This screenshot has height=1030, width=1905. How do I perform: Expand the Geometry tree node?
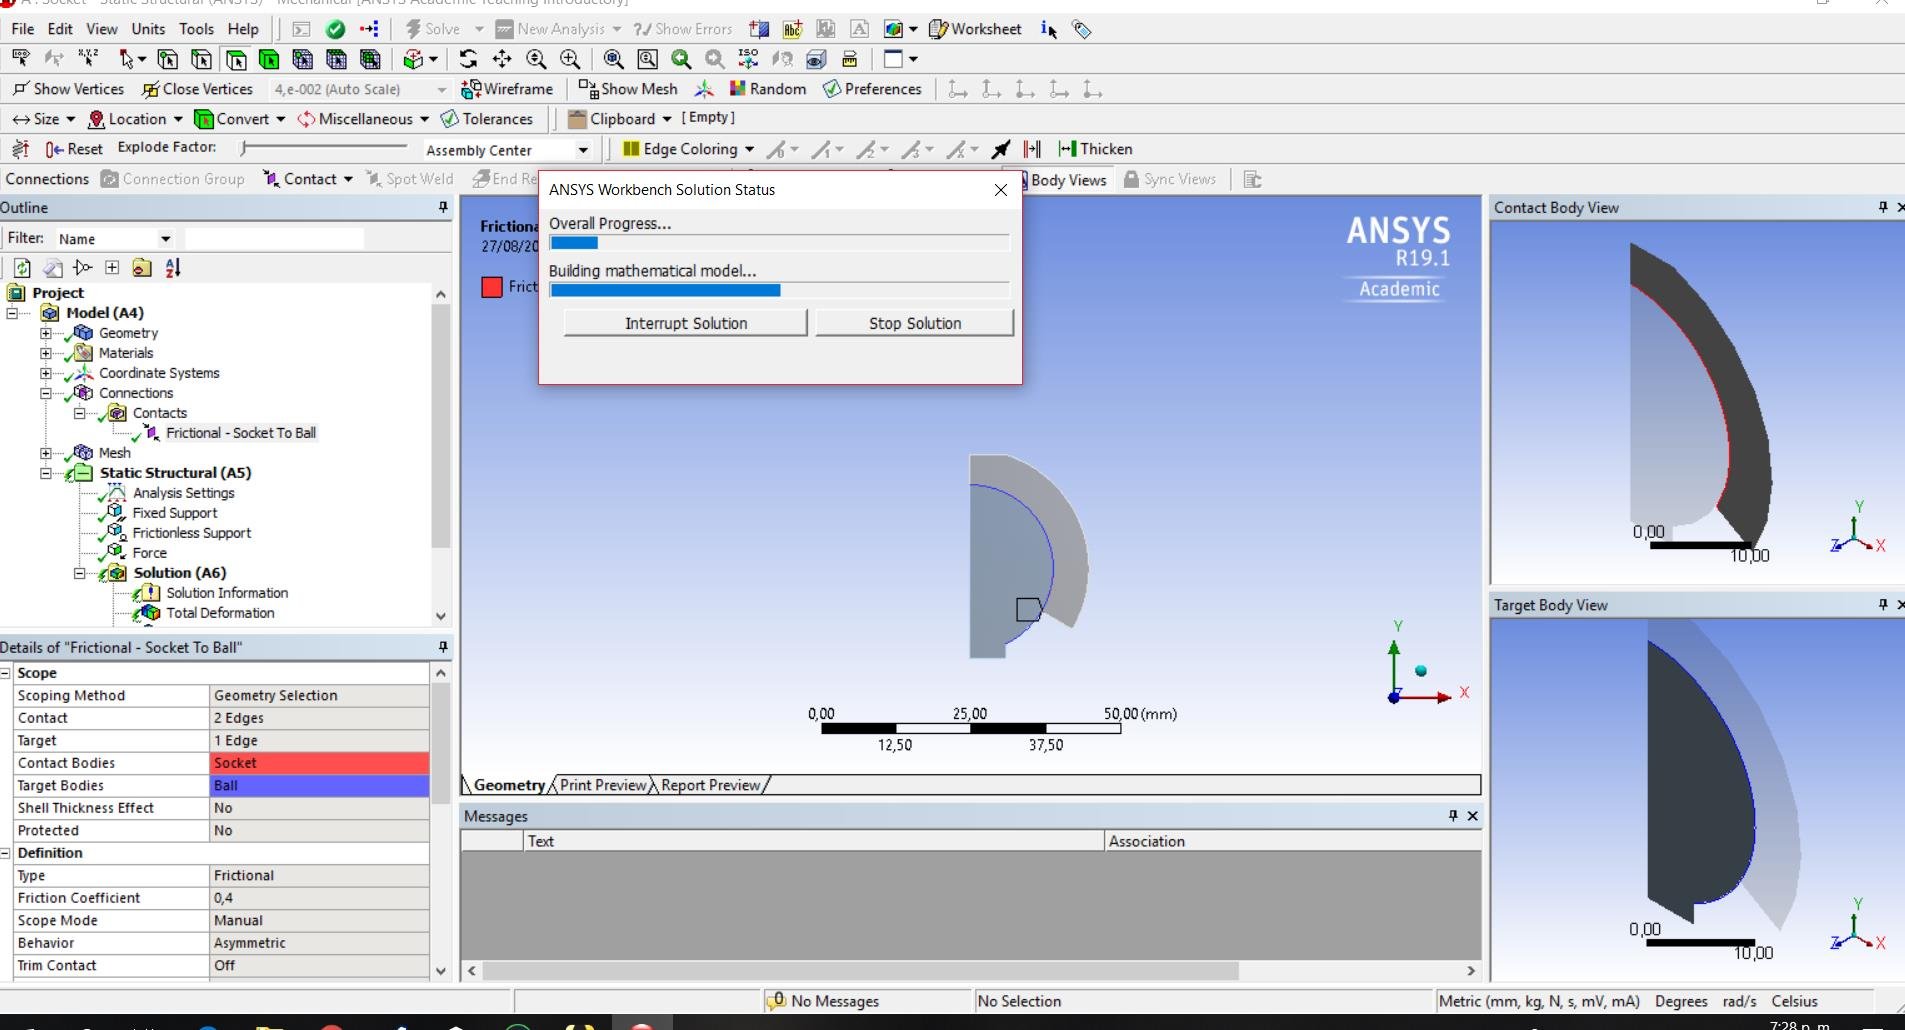coord(46,333)
